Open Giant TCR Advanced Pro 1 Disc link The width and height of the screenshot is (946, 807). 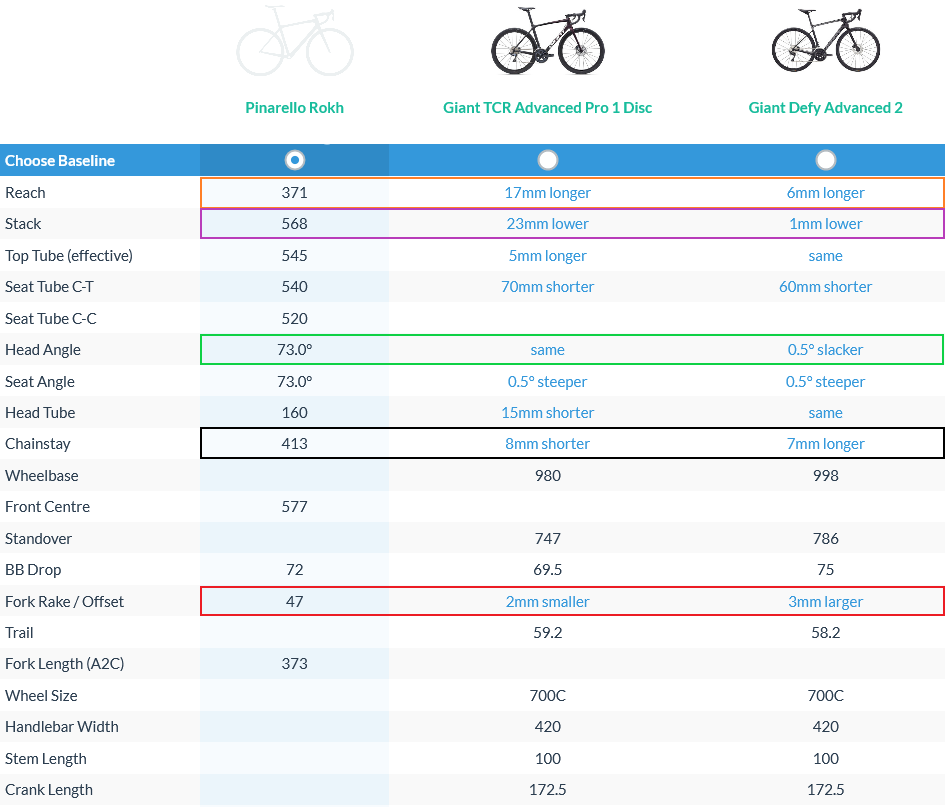pos(548,107)
